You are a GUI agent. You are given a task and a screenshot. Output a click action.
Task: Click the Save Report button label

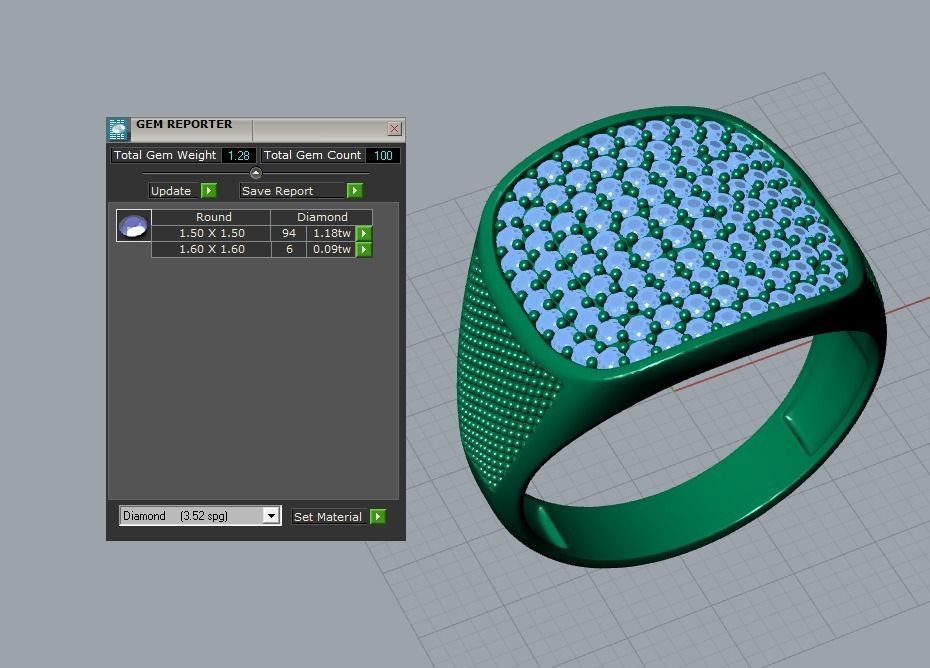(x=293, y=190)
